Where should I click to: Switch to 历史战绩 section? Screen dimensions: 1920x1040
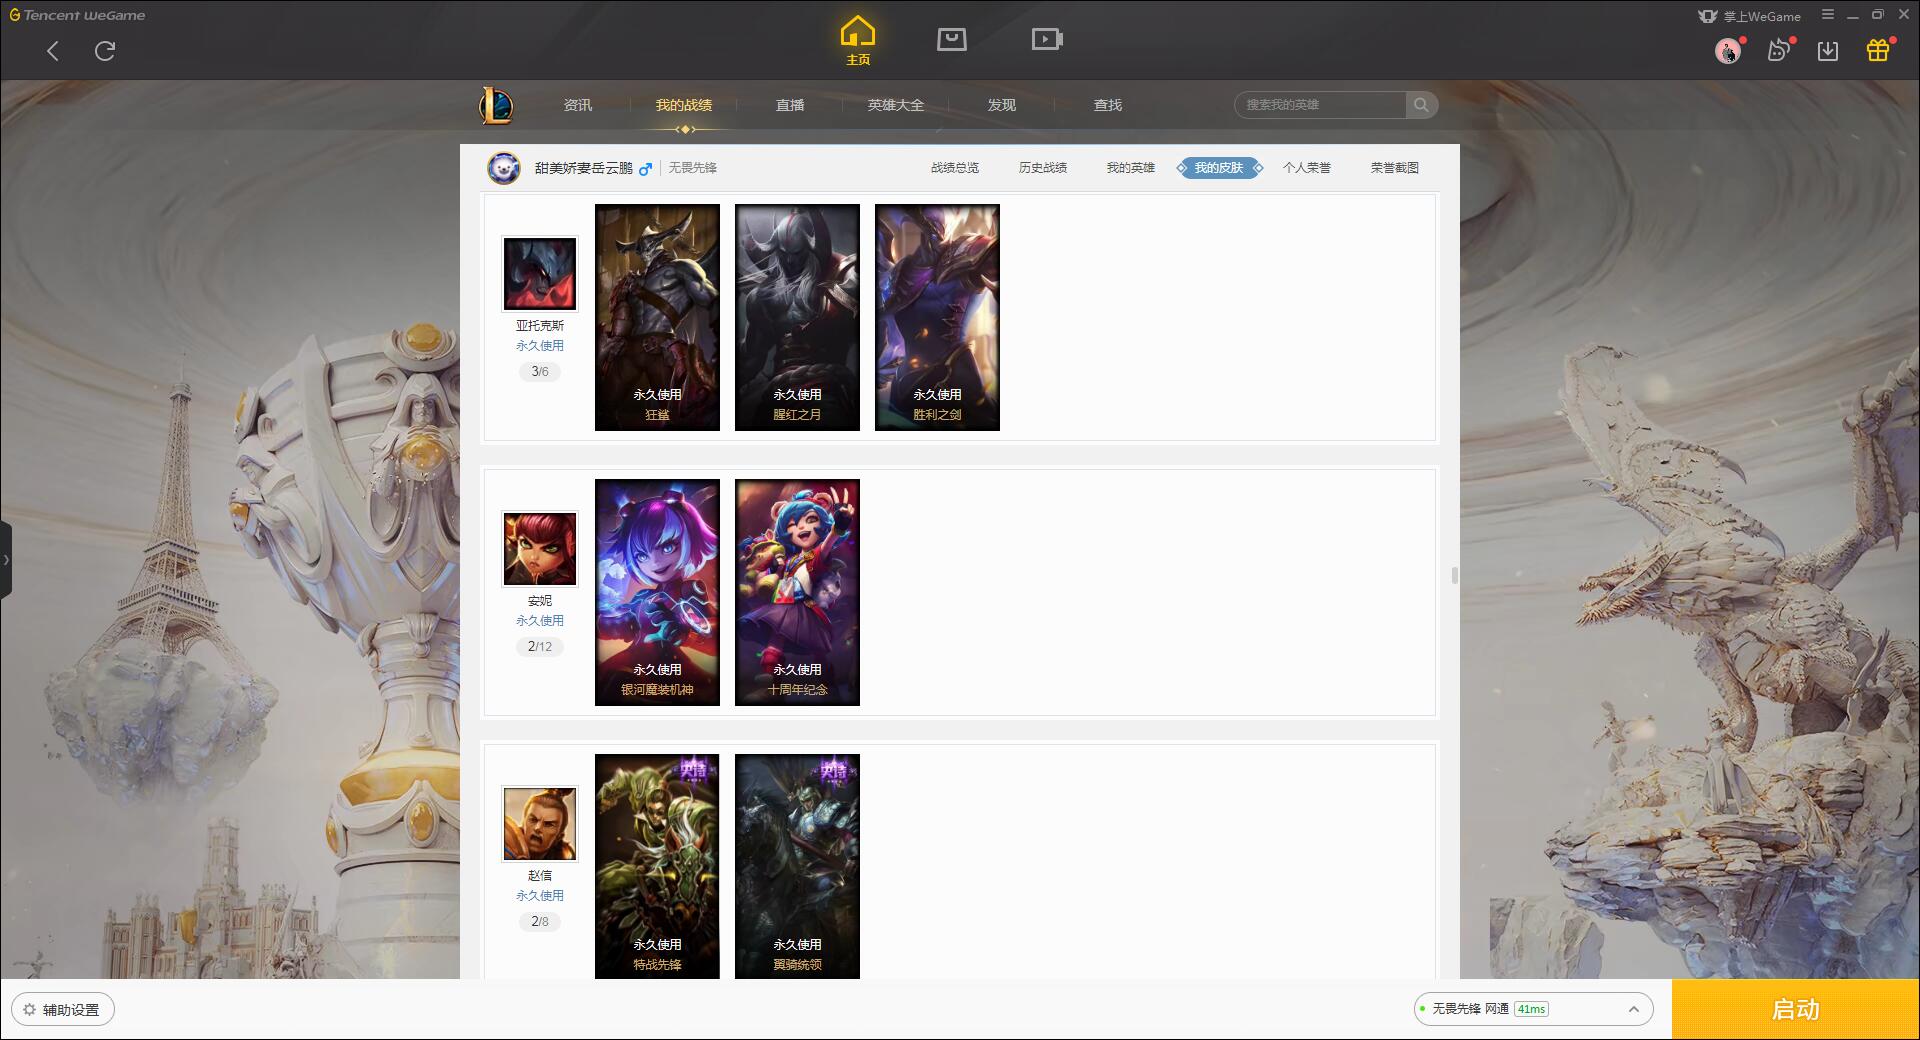[x=1043, y=168]
